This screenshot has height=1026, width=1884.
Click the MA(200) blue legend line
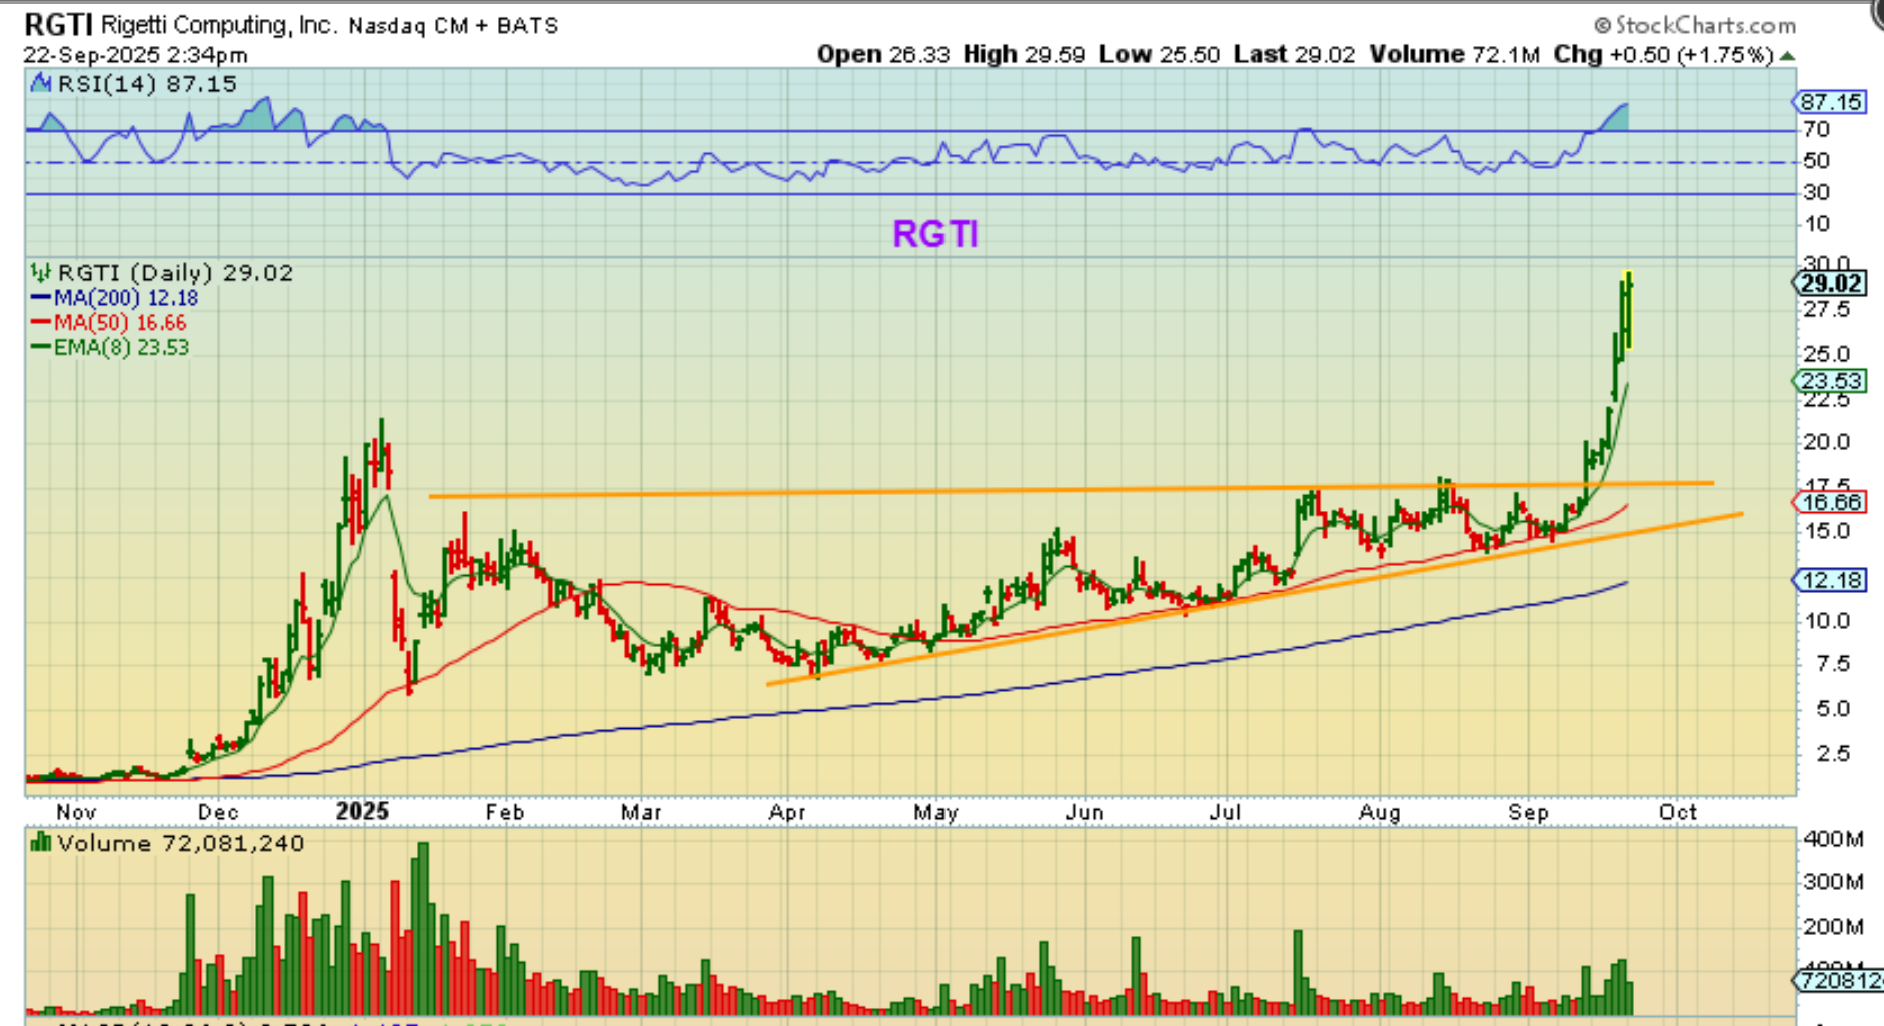coord(41,298)
